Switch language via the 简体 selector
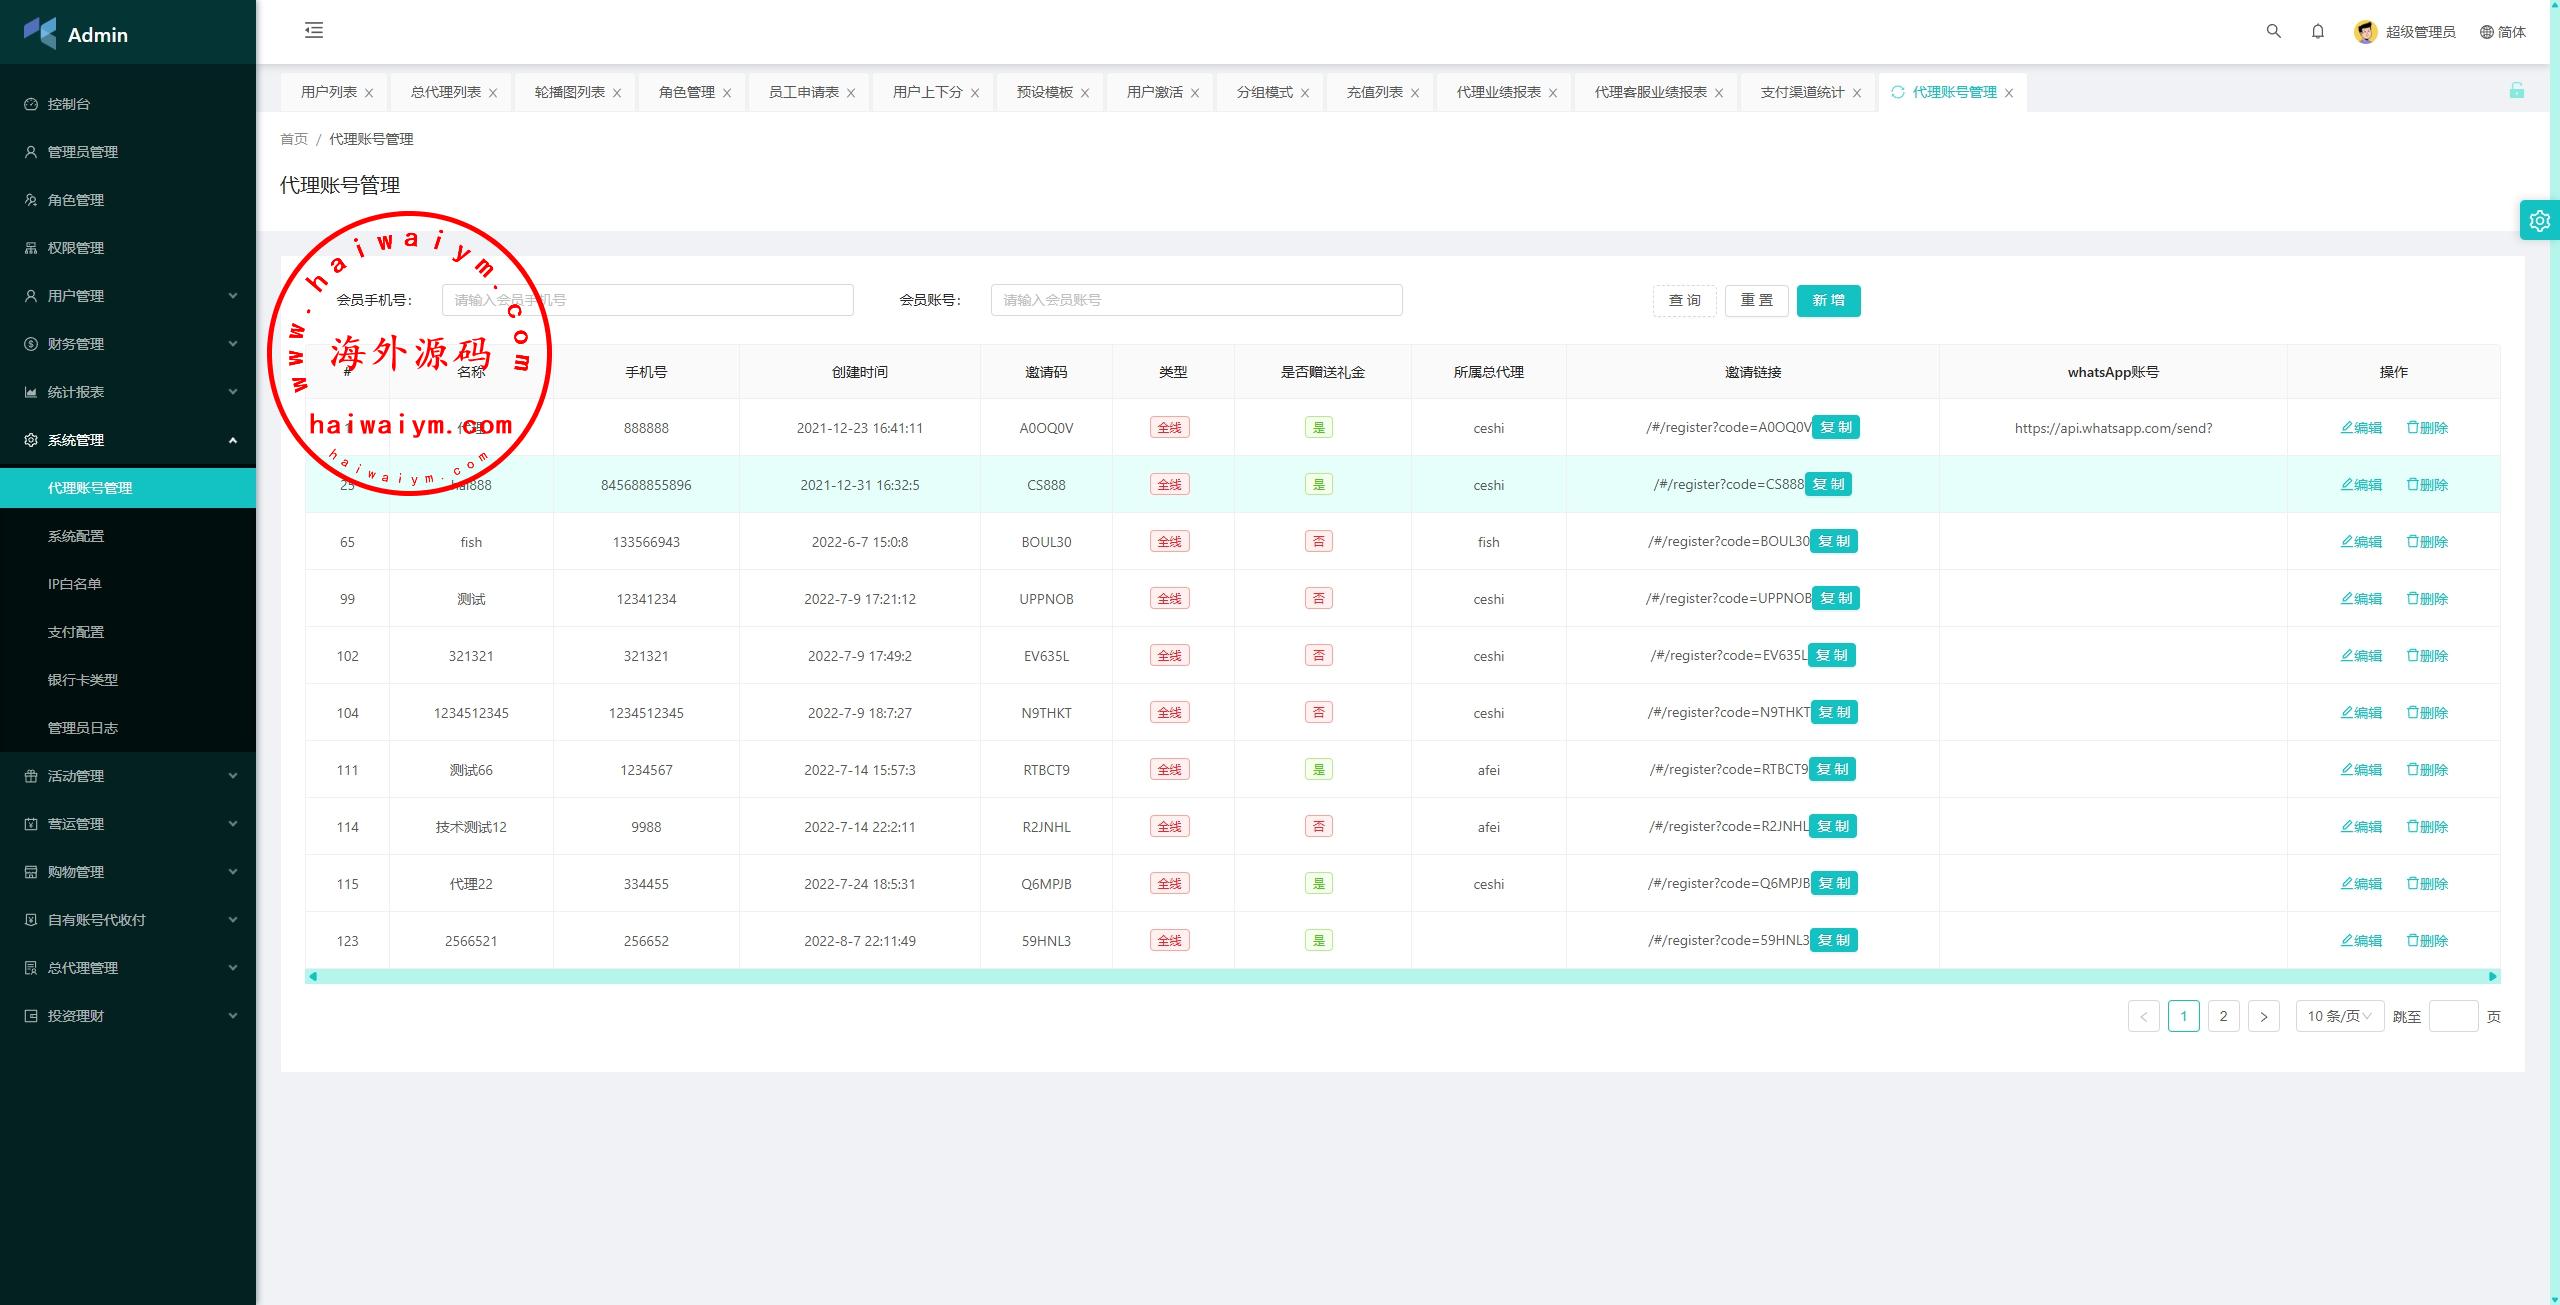 [x=2502, y=32]
